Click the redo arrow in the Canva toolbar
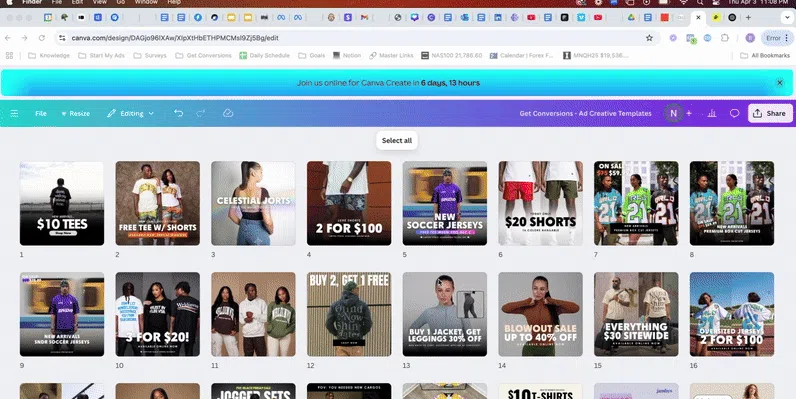Image resolution: width=796 pixels, height=399 pixels. pos(201,113)
